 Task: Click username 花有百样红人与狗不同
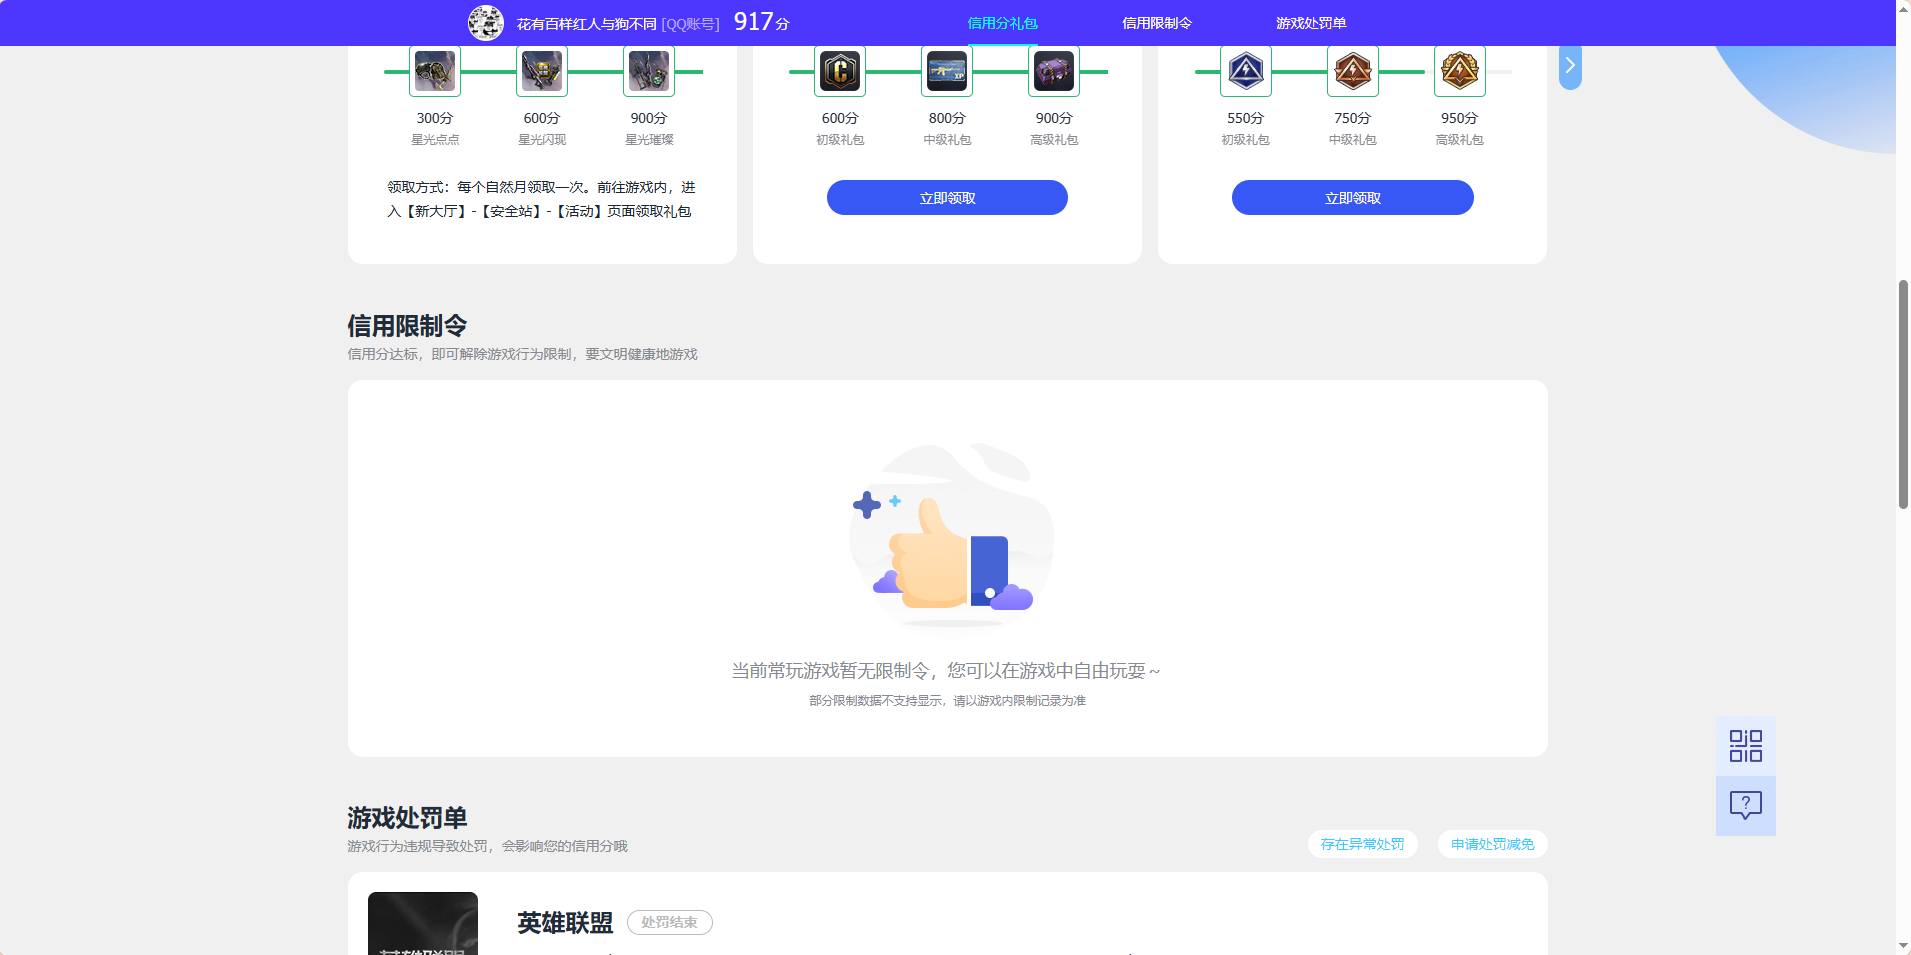click(x=586, y=24)
